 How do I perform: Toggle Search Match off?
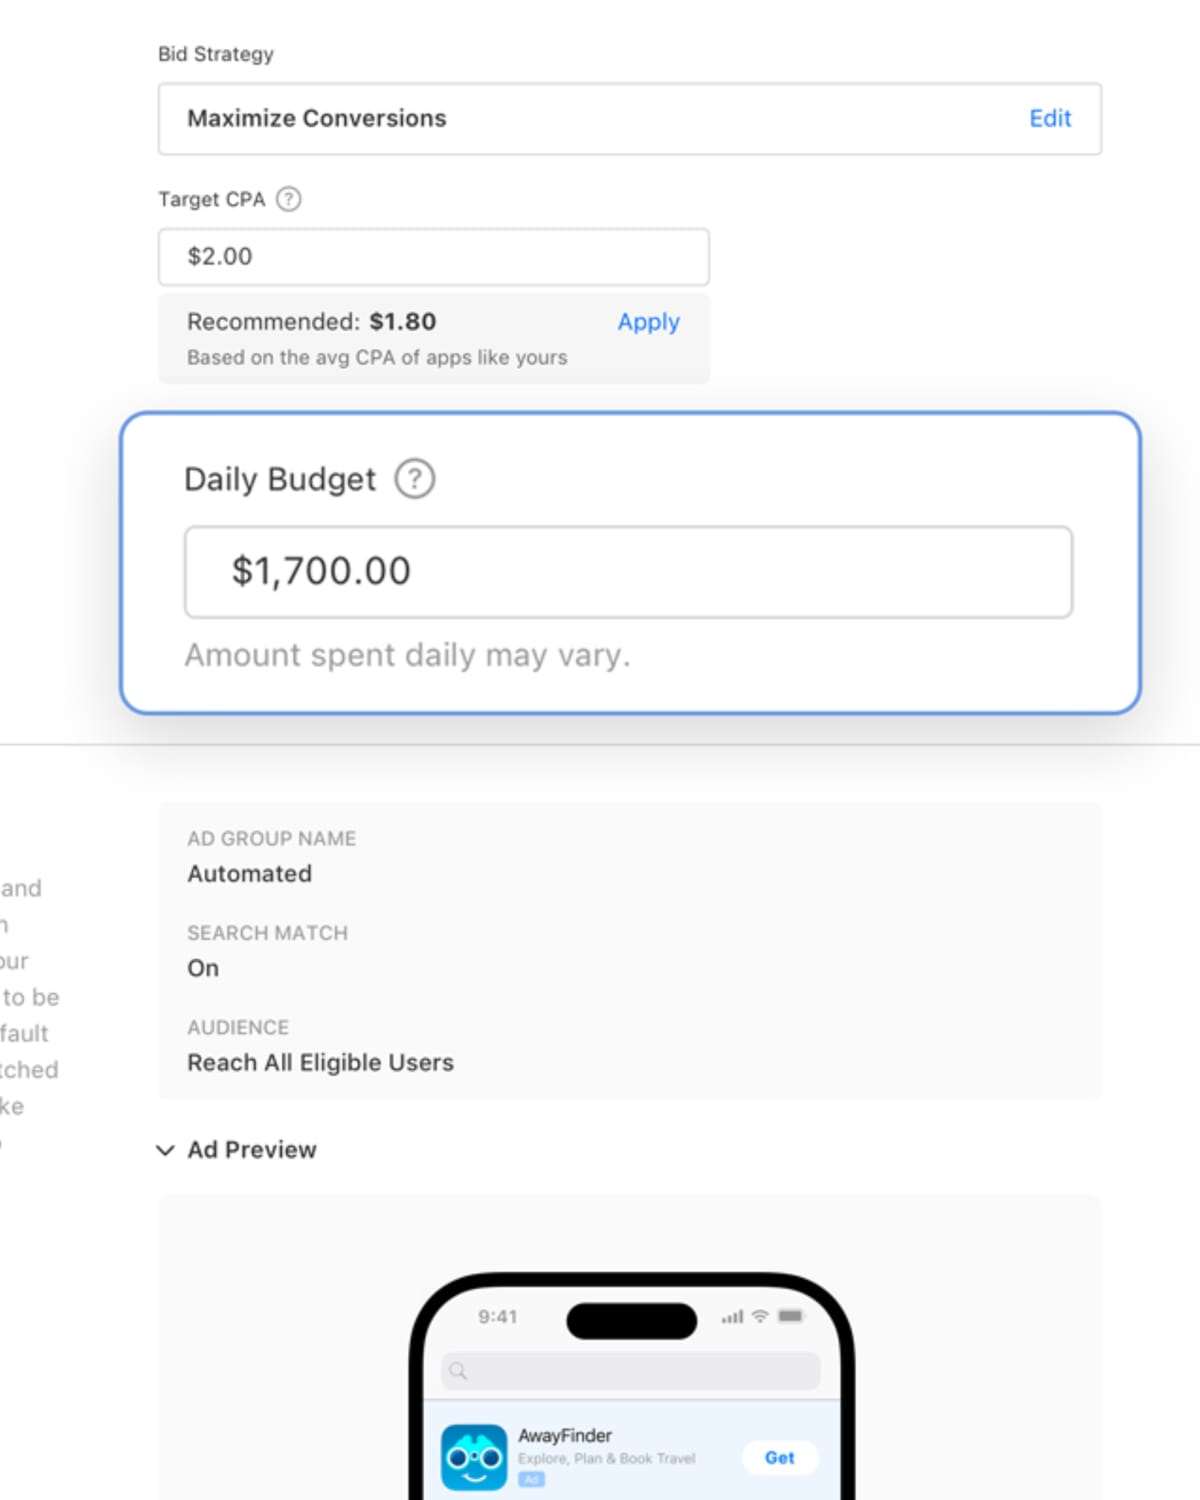tap(203, 967)
